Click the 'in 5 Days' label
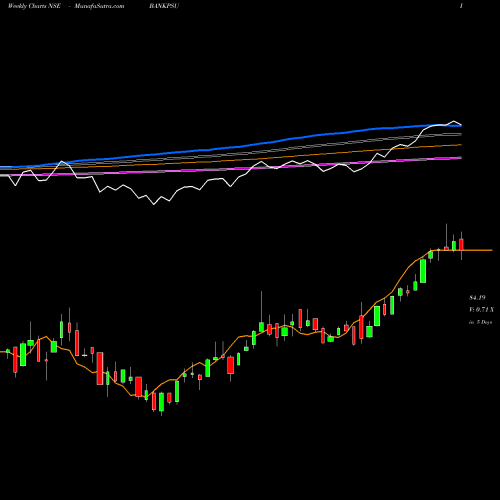The height and width of the screenshot is (500, 500). tap(480, 322)
